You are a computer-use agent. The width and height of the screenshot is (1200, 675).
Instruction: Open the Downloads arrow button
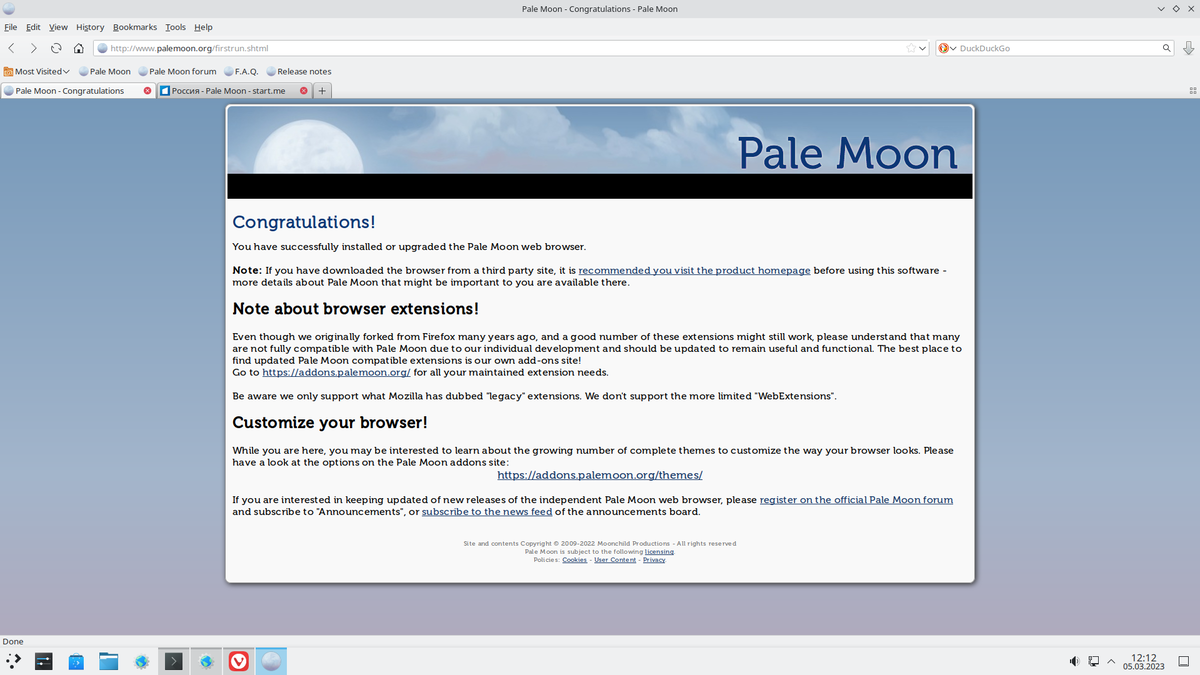(x=1188, y=48)
